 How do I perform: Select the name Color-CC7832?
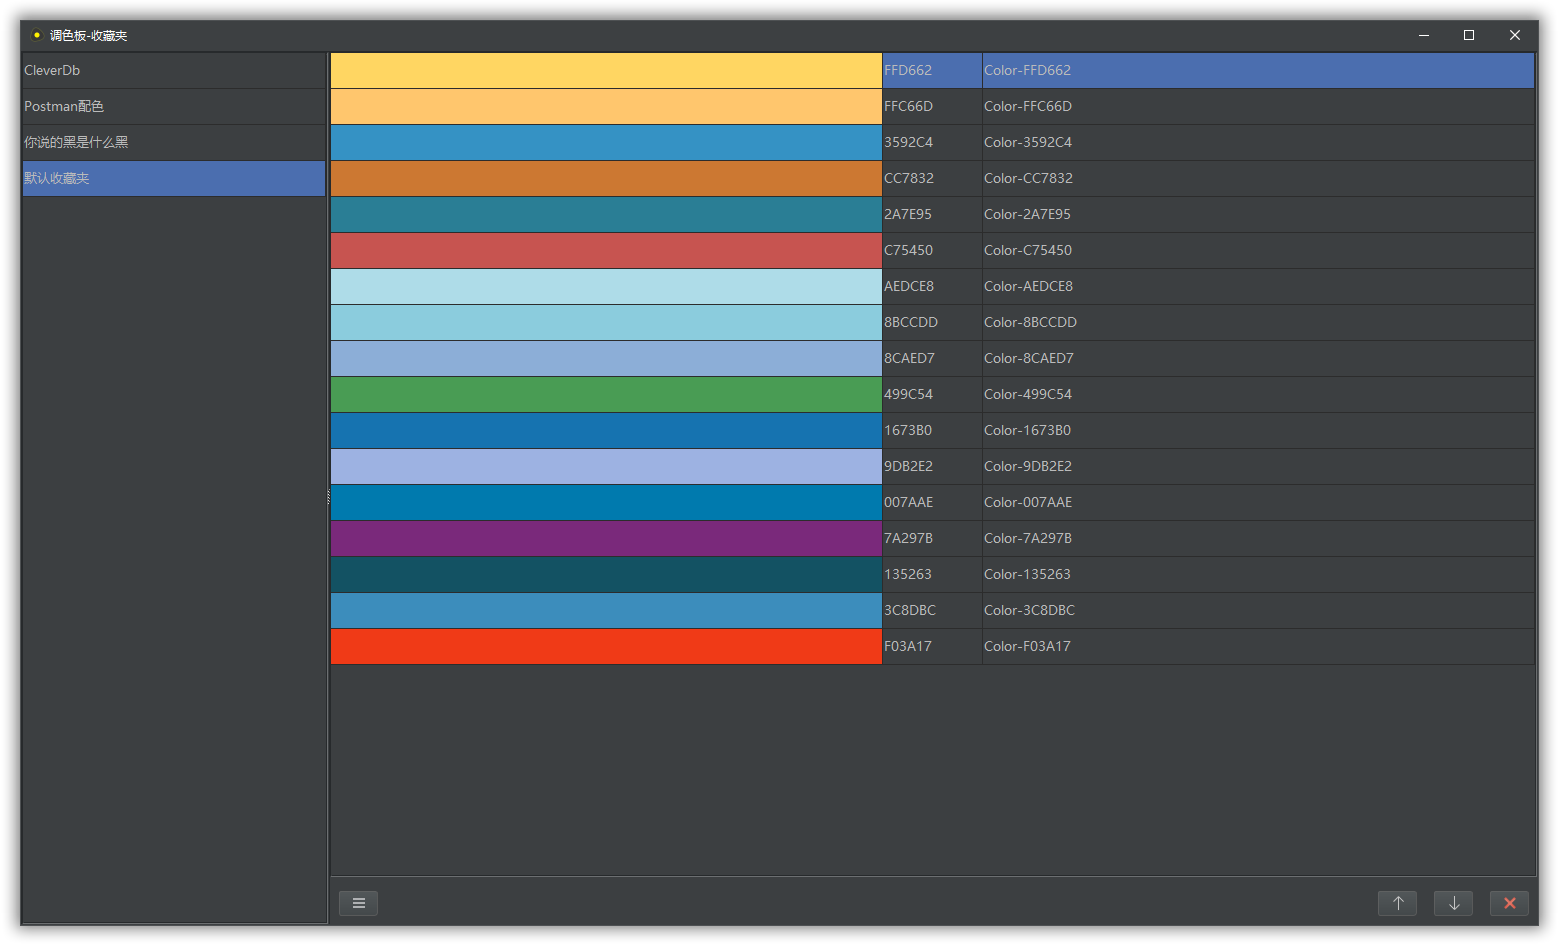point(1258,178)
